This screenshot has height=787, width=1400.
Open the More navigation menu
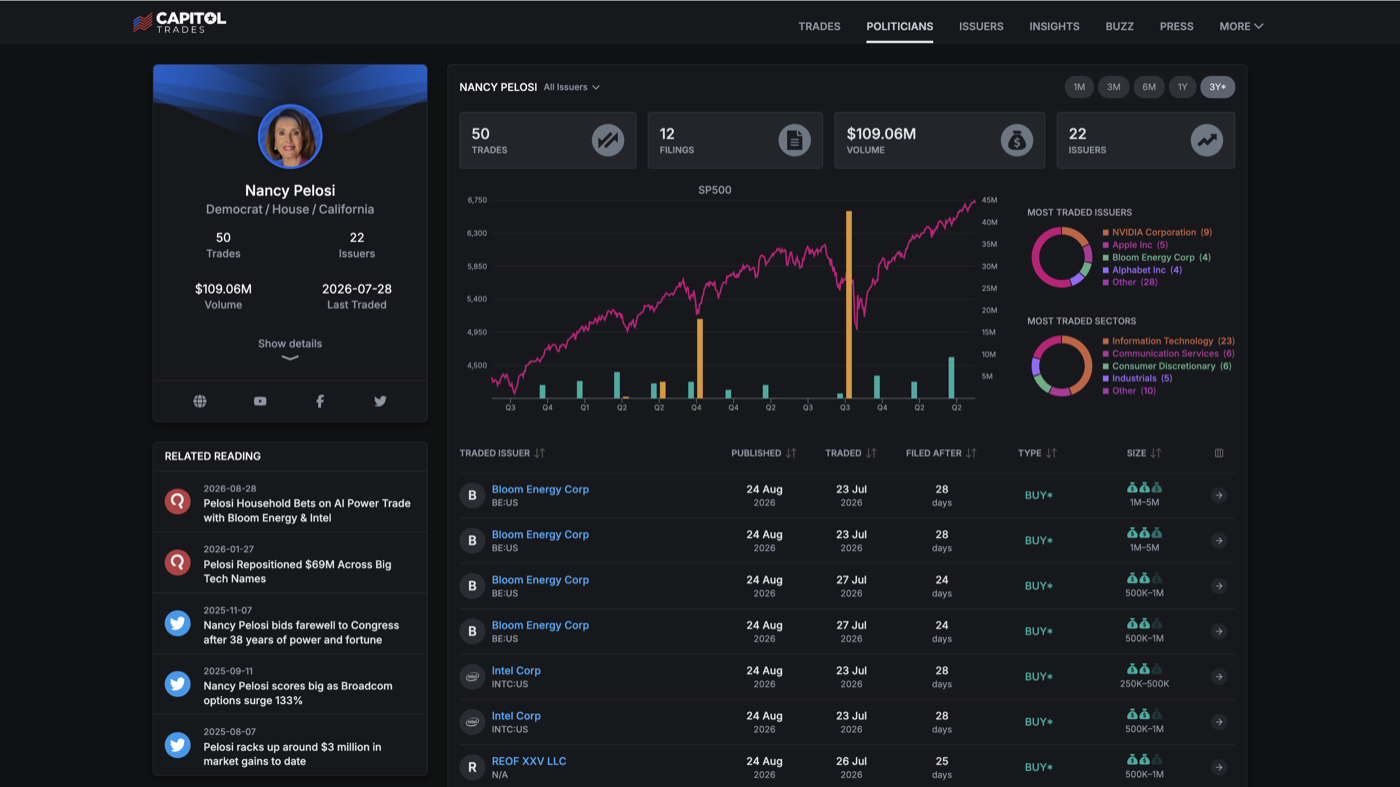(1241, 26)
